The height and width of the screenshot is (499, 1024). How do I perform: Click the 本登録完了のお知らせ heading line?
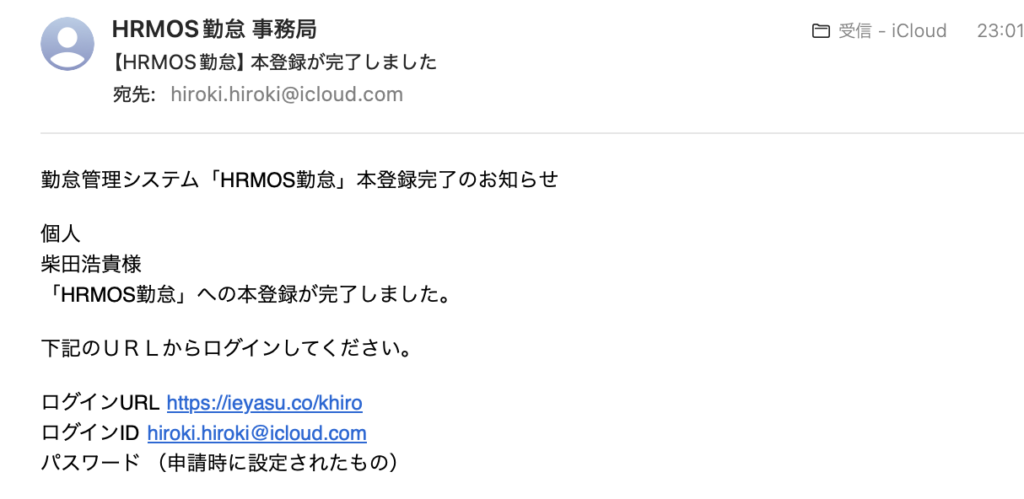[299, 180]
